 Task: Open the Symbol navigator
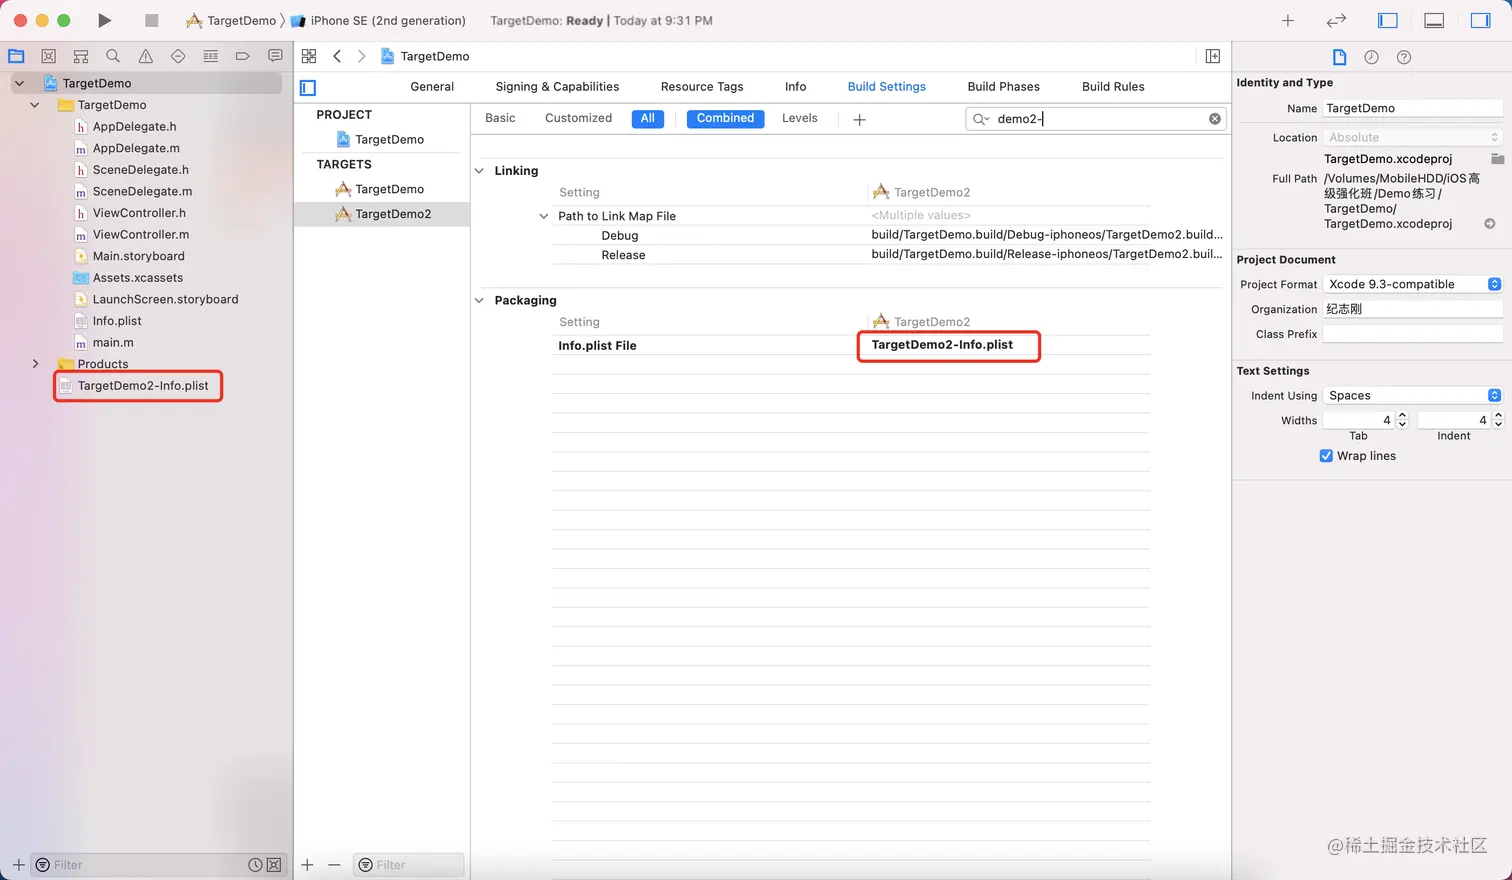[x=81, y=56]
